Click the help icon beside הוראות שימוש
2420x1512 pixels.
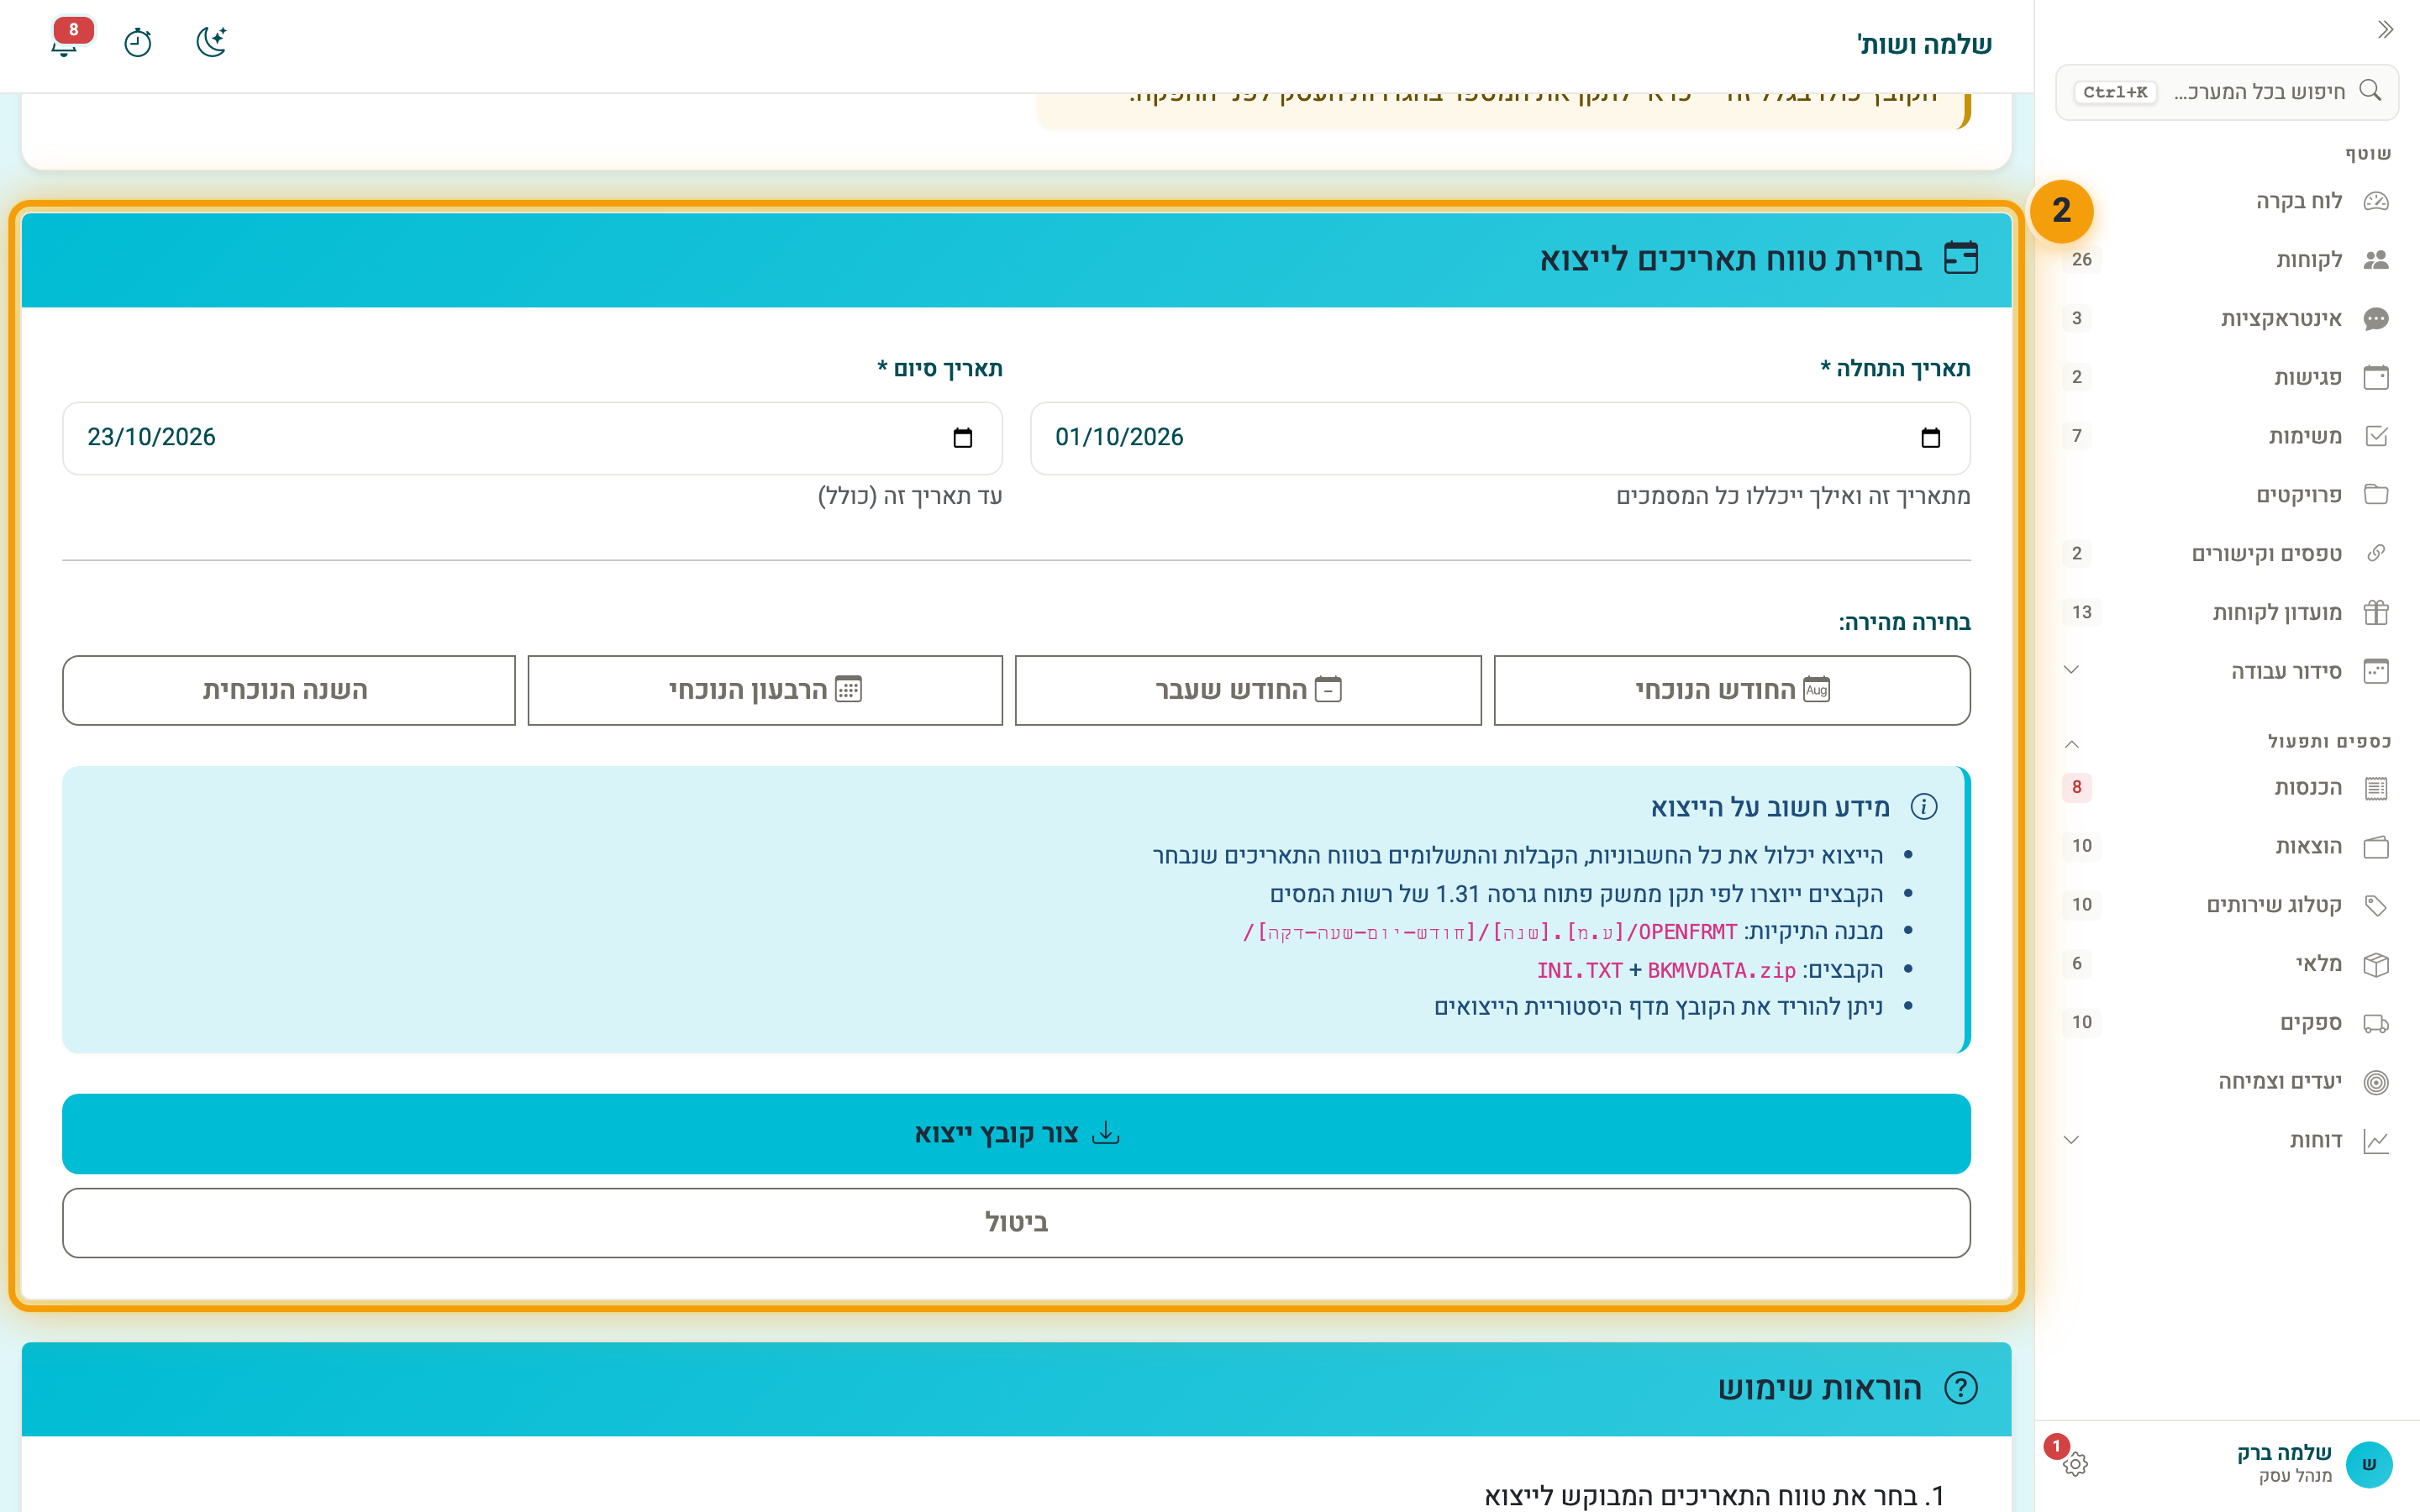(x=1960, y=1388)
